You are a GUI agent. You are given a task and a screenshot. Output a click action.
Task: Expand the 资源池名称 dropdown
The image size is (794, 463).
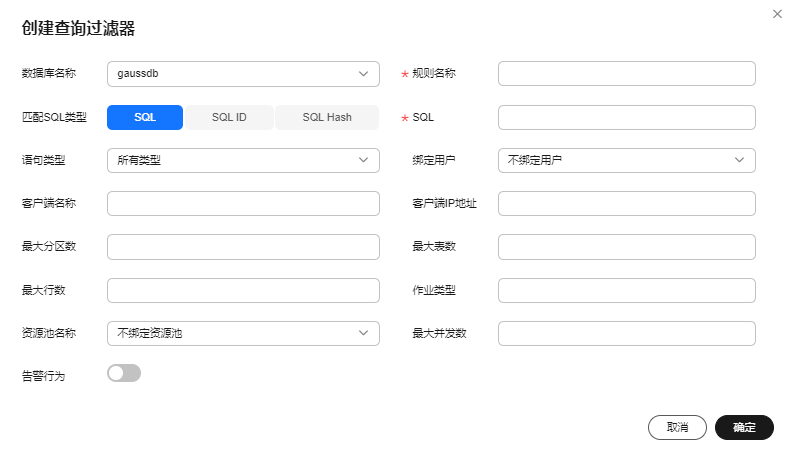click(243, 333)
